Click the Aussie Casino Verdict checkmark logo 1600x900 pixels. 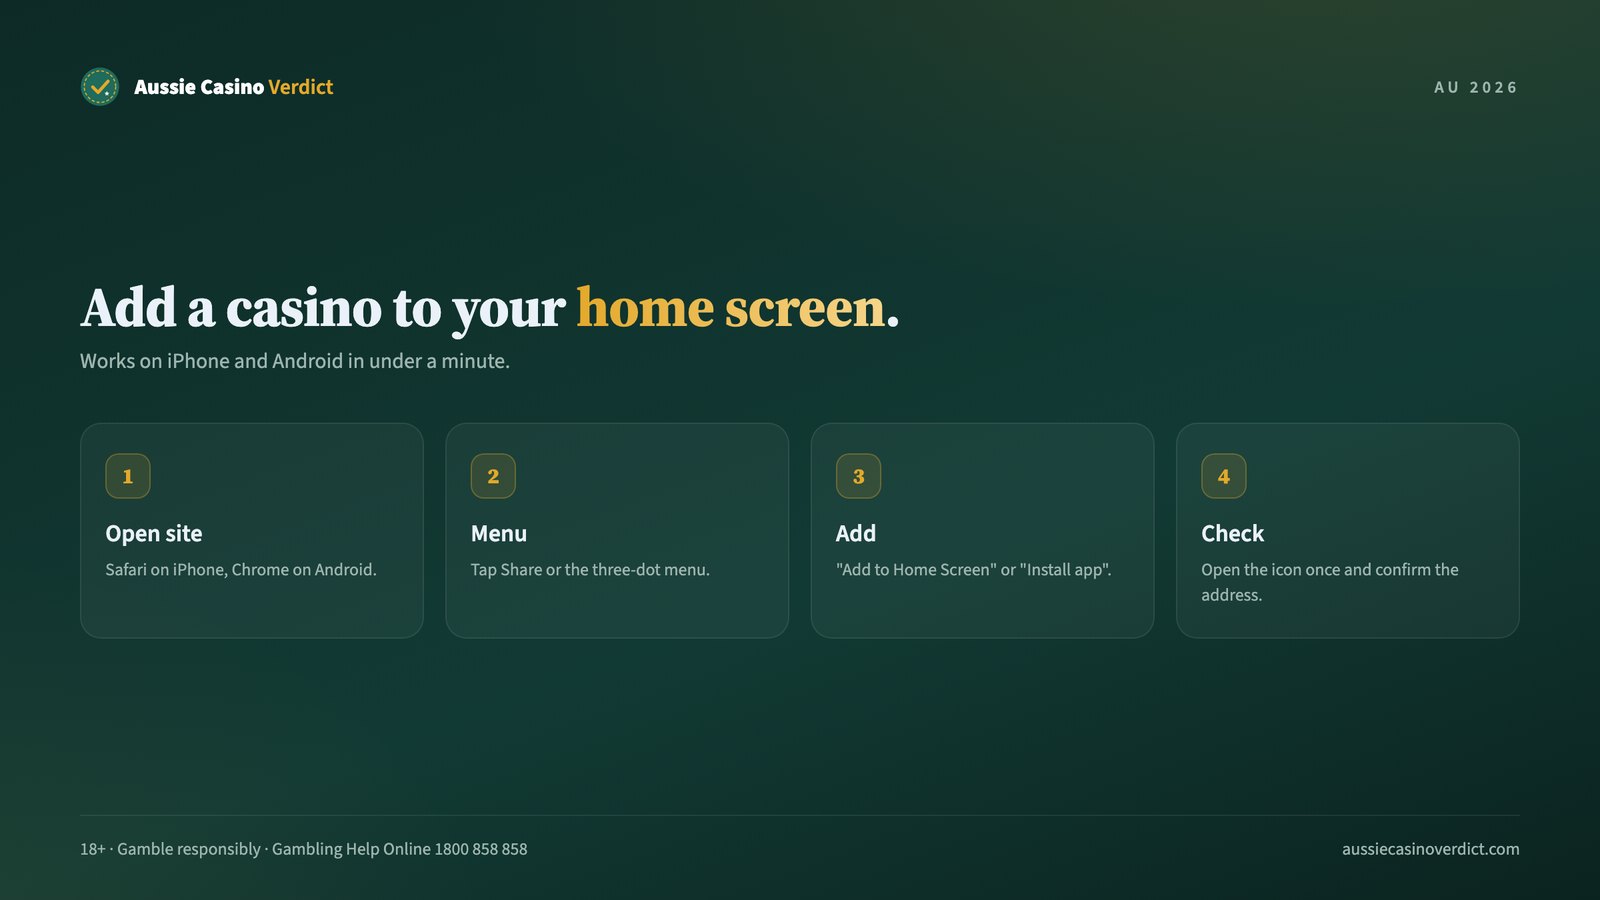(x=99, y=87)
